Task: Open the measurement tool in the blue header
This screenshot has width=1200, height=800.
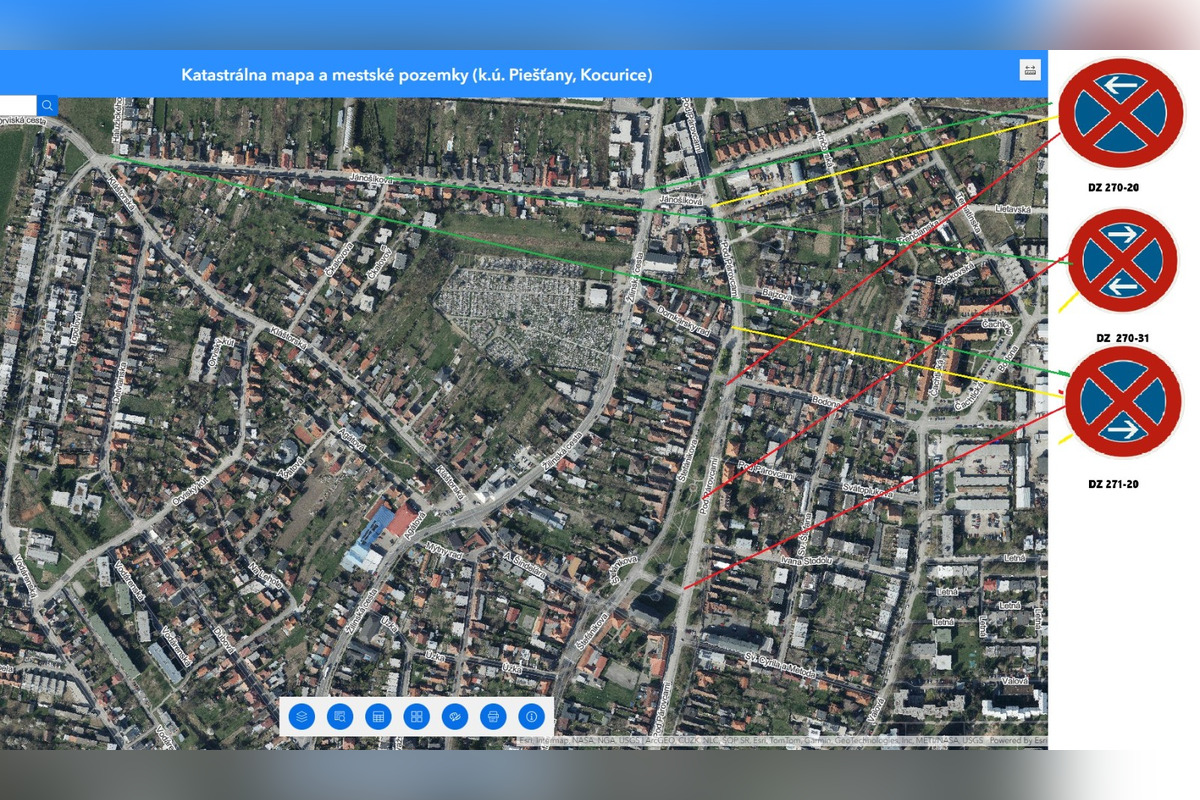Action: [x=1028, y=70]
